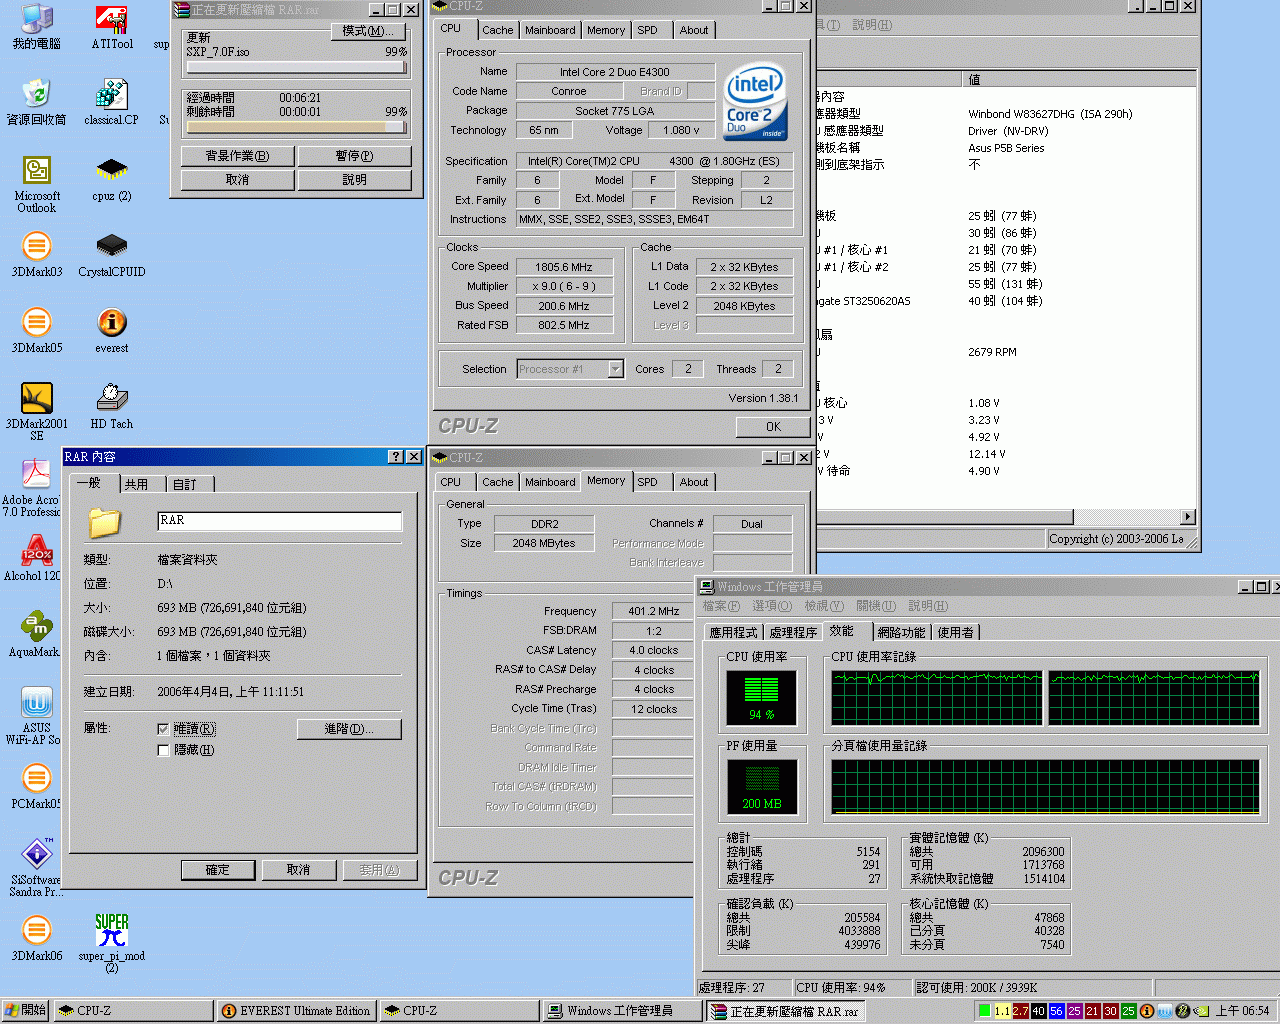Launch Microsoft Outlook from desktop
This screenshot has height=1024, width=1280.
pos(36,186)
